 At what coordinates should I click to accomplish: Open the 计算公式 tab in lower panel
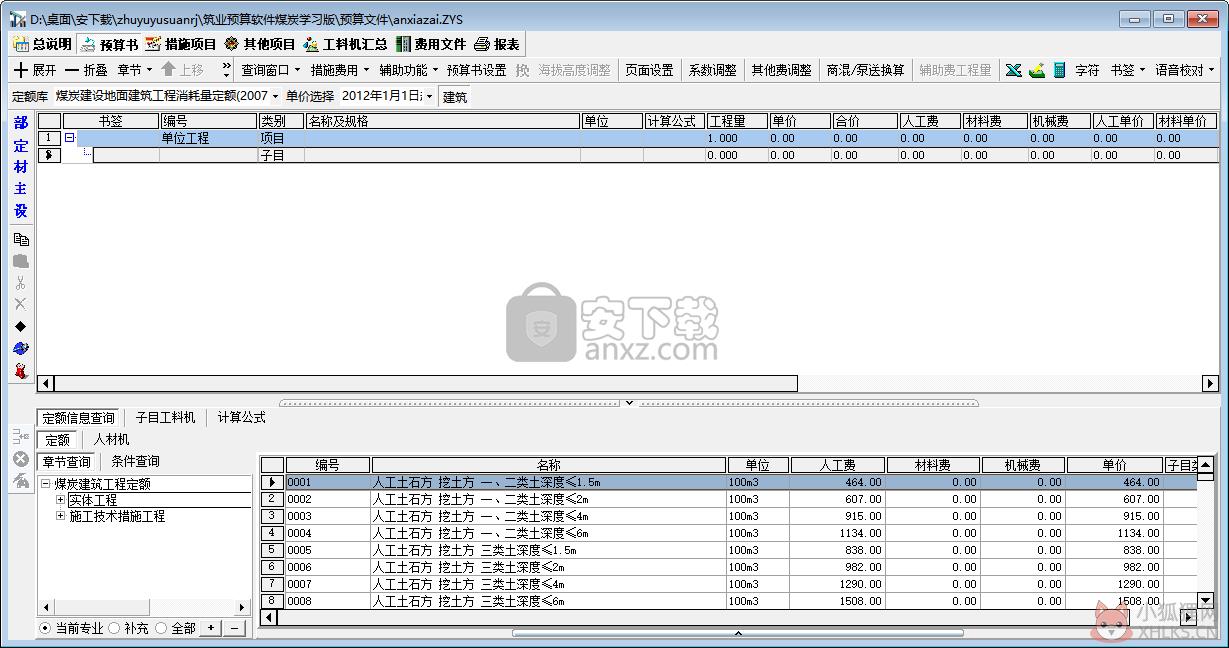(x=241, y=417)
